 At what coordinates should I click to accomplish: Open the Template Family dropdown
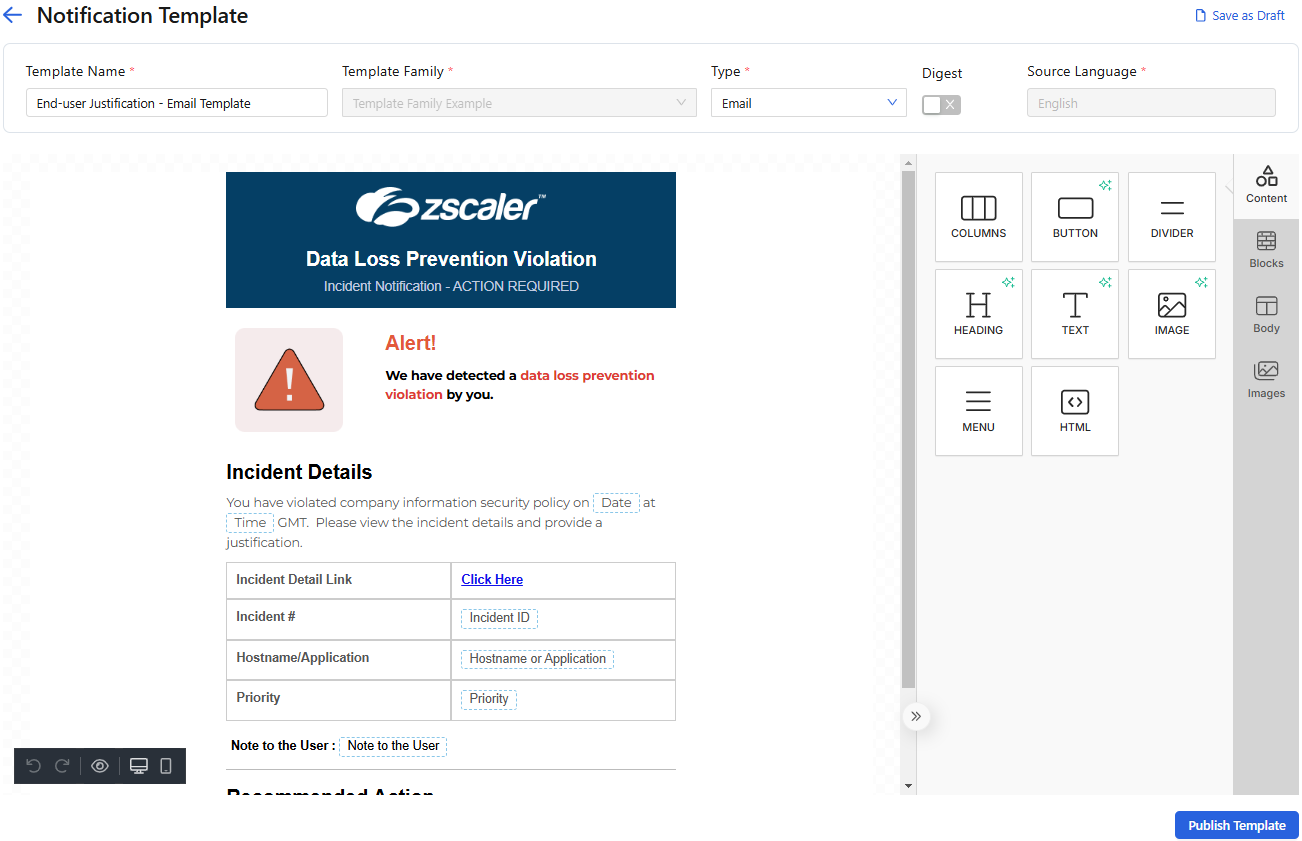click(519, 102)
